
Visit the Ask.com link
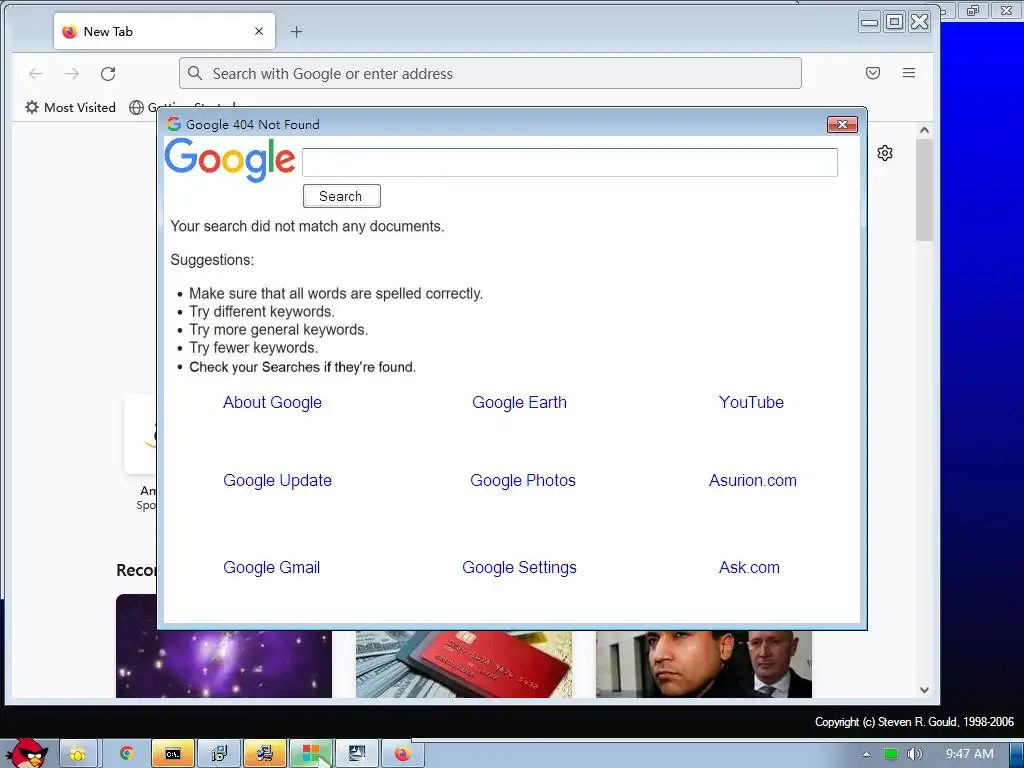click(x=749, y=568)
